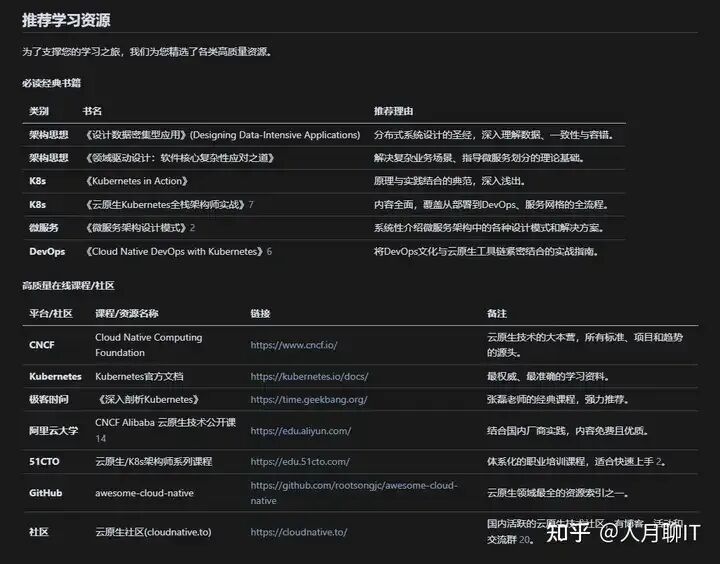
Task: Click the CNCF platform cell
Action: point(42,345)
